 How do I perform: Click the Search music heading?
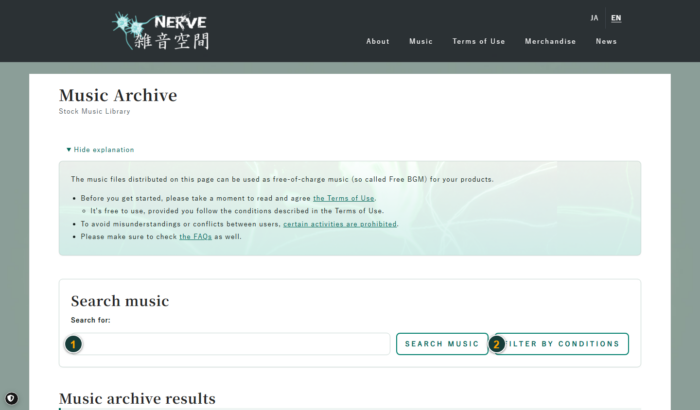[120, 301]
